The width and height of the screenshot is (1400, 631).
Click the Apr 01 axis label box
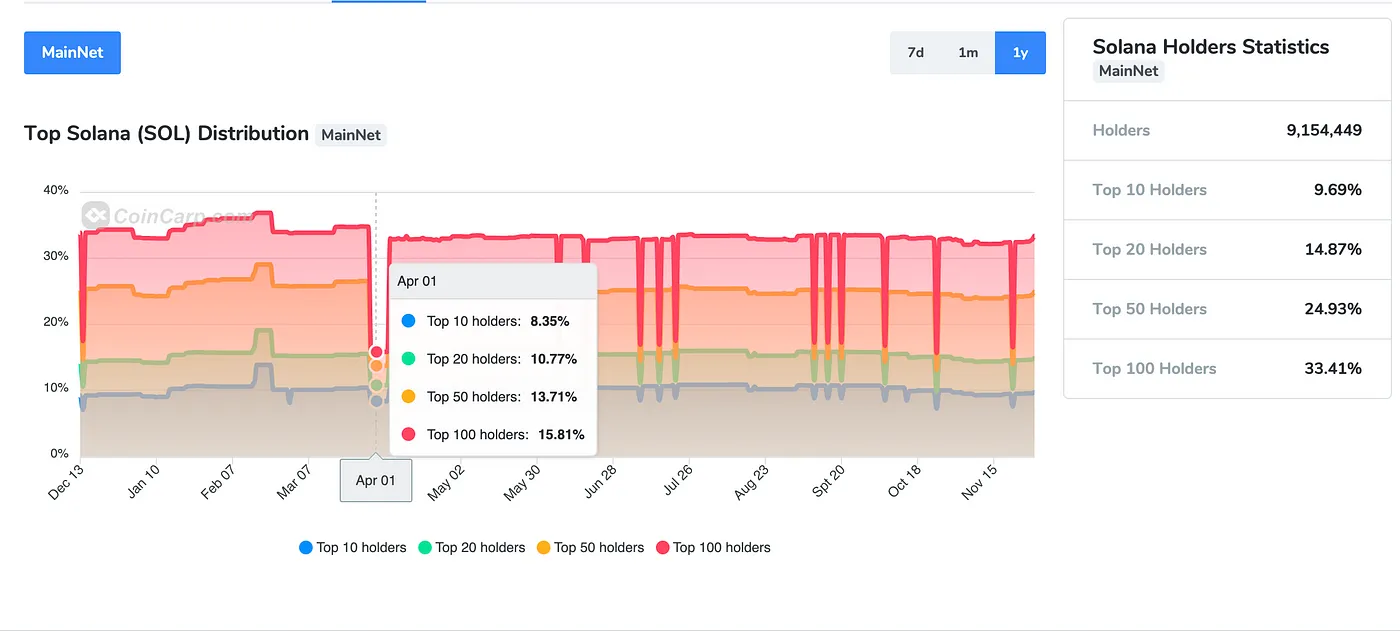click(376, 480)
